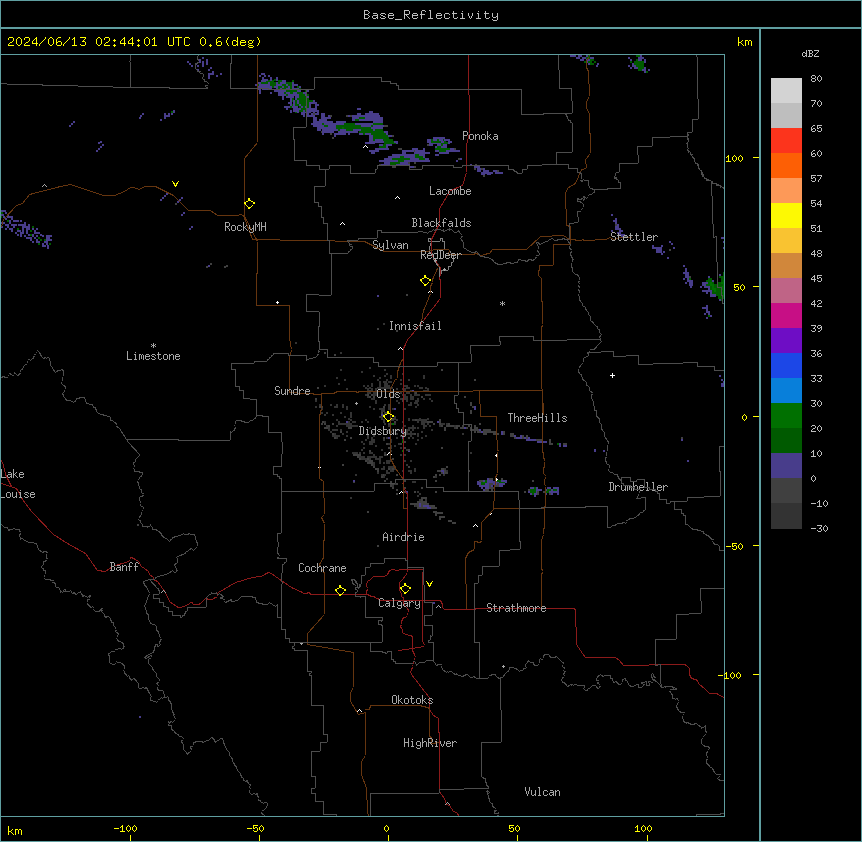Screen dimensions: 862x842
Task: Click the Banff town label
Action: pos(124,567)
